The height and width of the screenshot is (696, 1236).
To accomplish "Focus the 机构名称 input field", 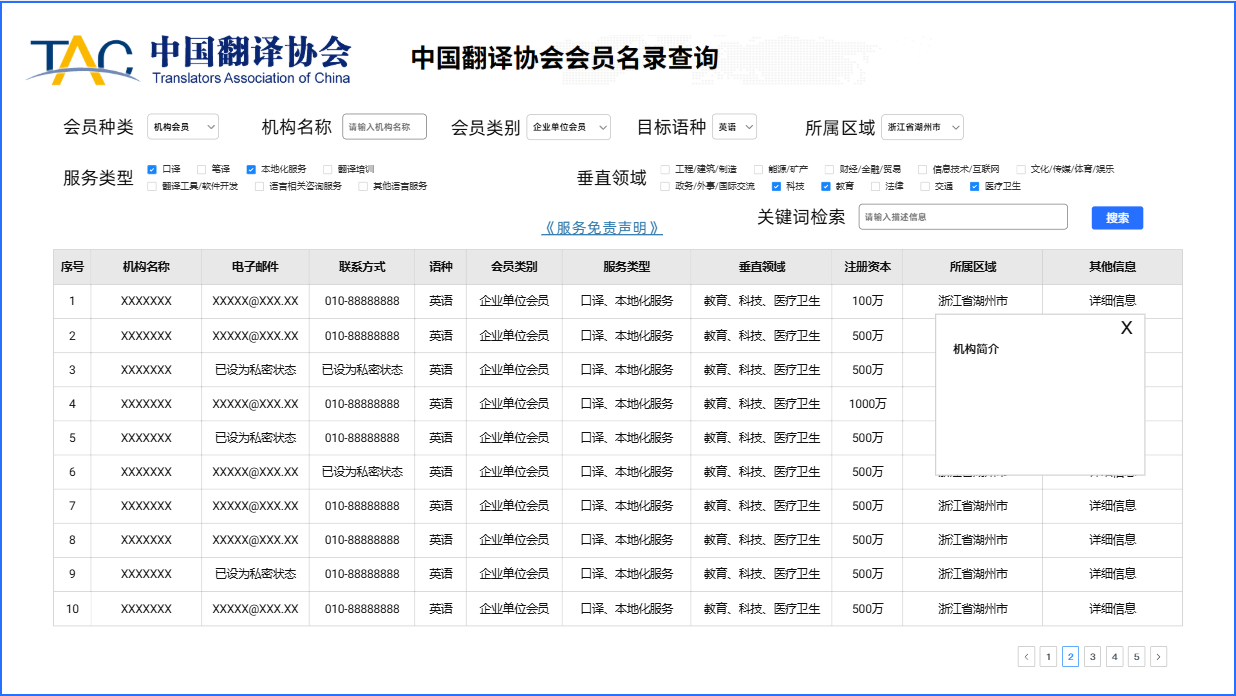I will click(384, 127).
